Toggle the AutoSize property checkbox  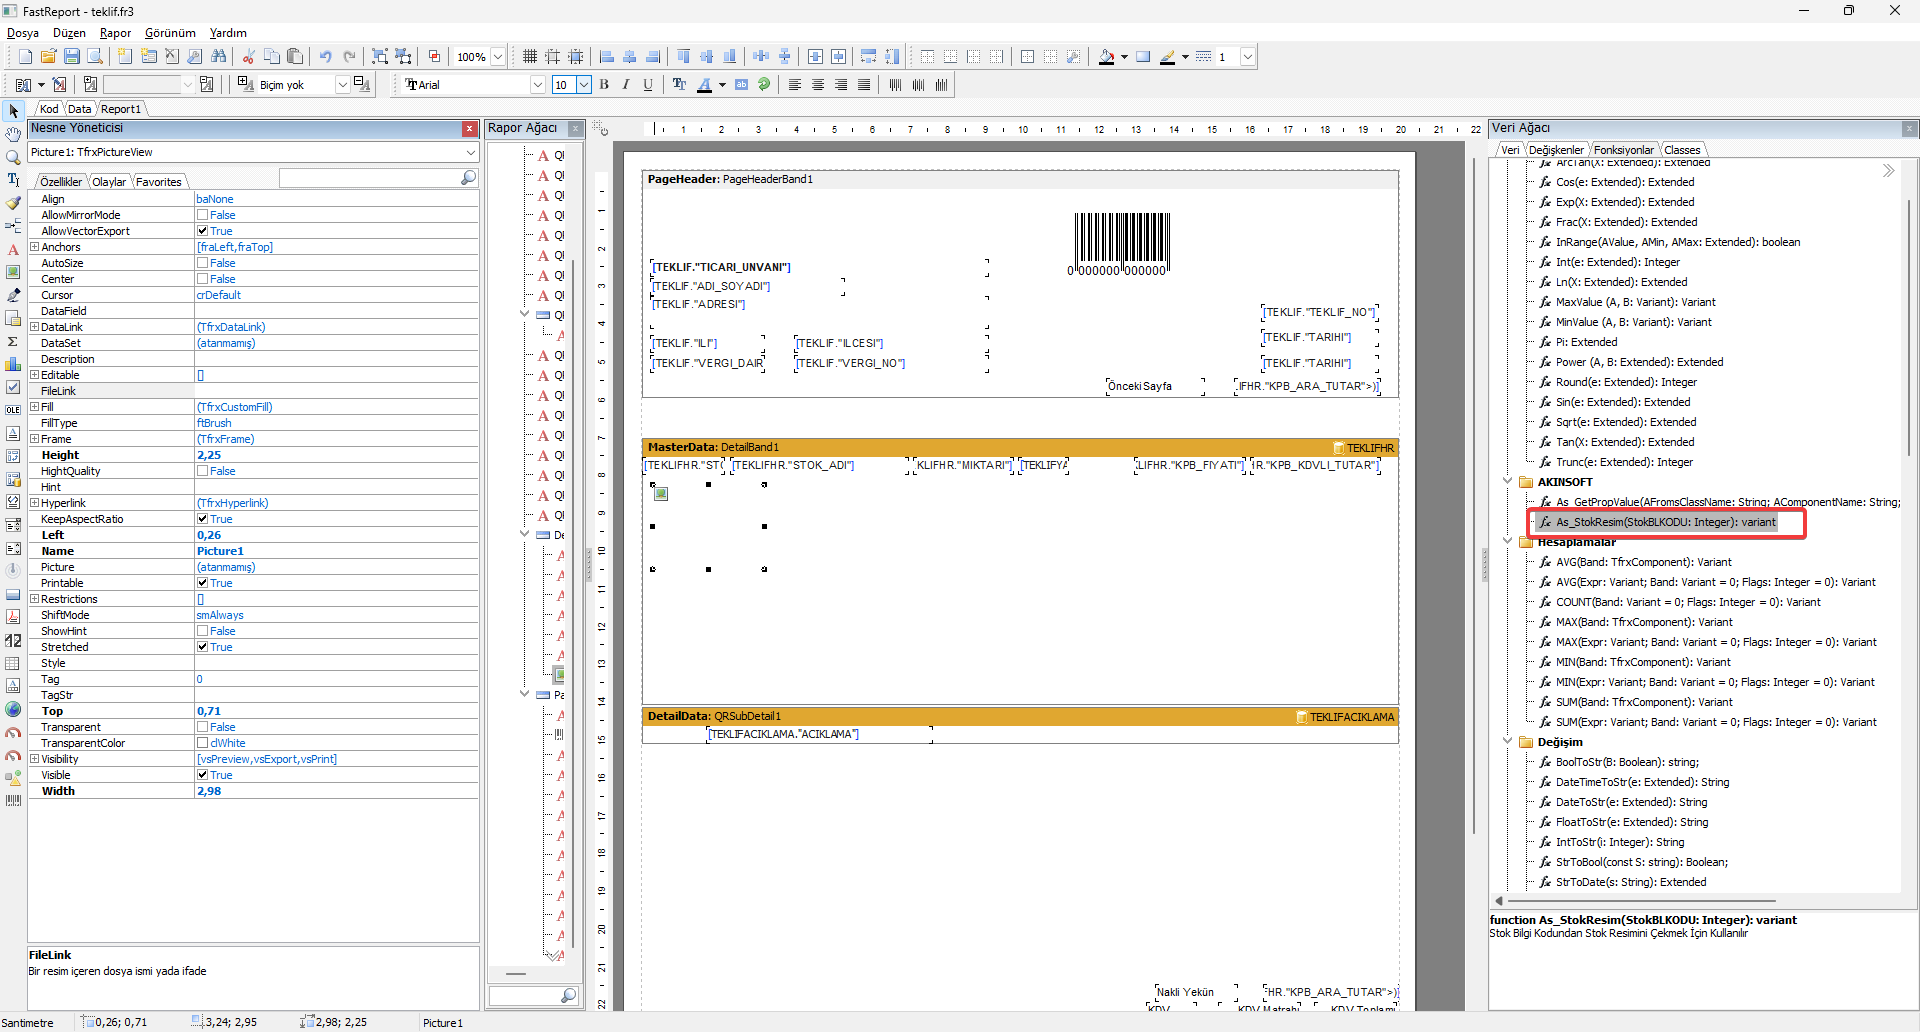pyautogui.click(x=203, y=263)
